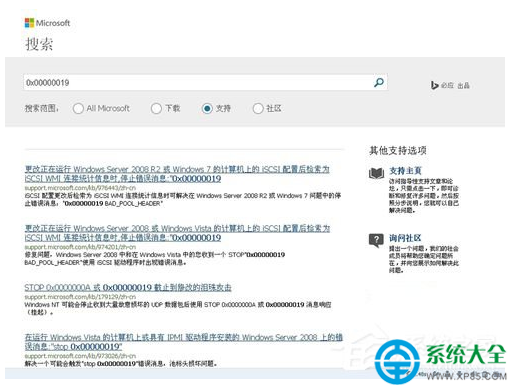Open the IPMI driver Windows Server 2008 result

tap(184, 342)
